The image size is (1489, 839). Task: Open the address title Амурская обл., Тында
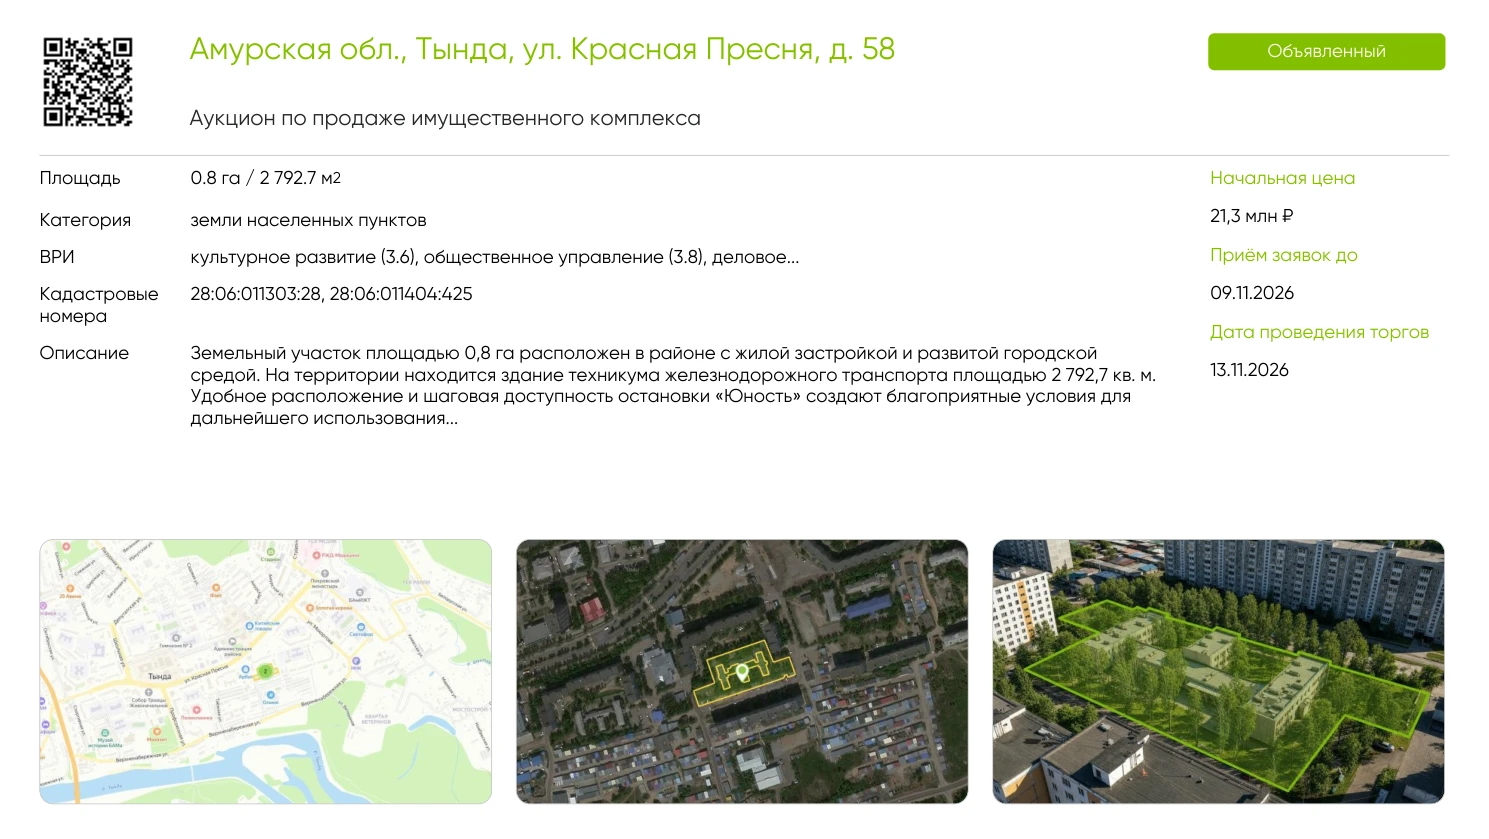pos(542,49)
